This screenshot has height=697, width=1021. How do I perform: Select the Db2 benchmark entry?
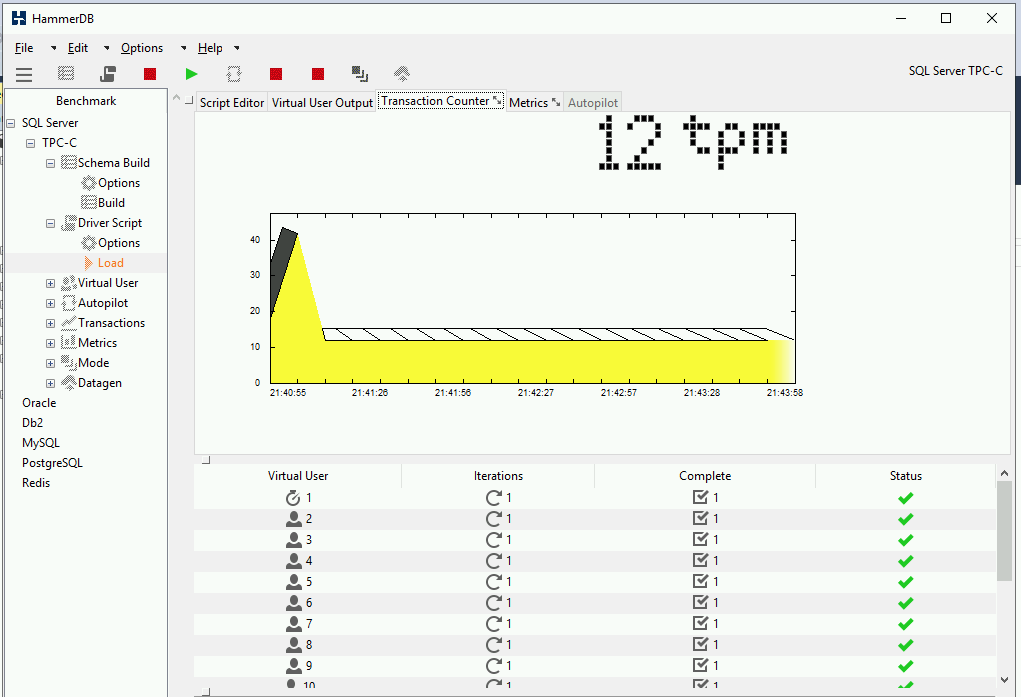click(33, 423)
